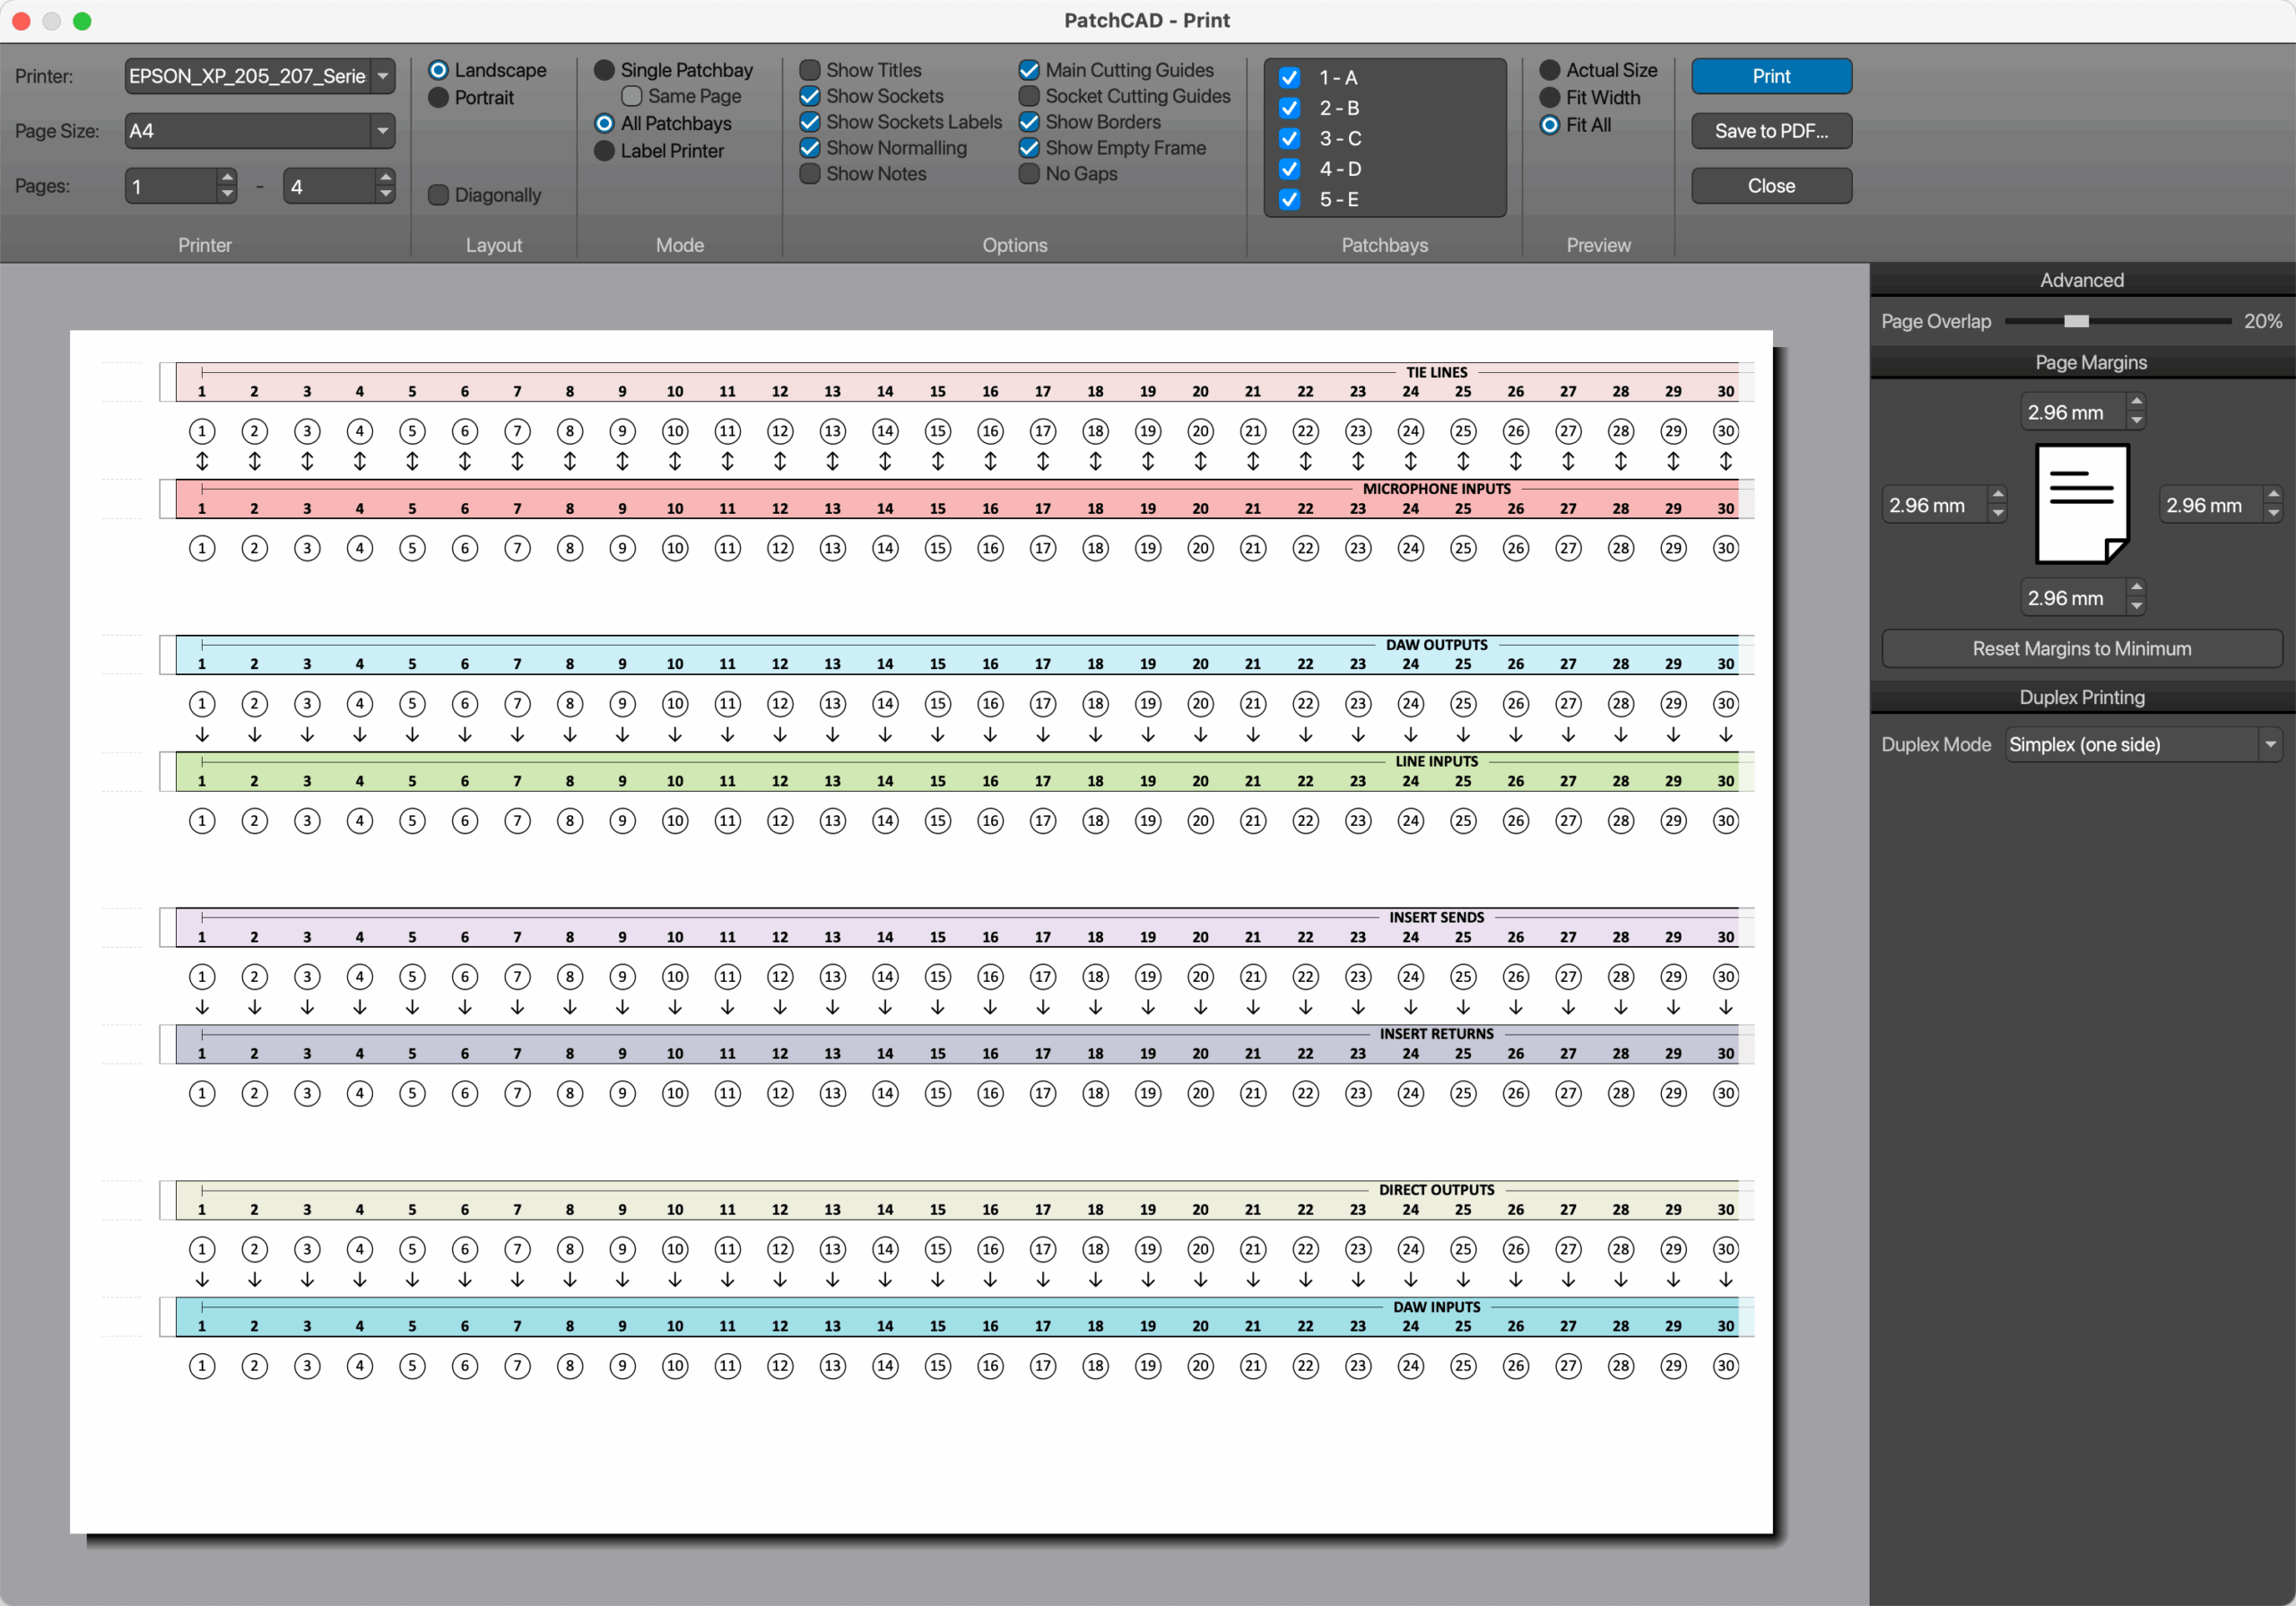
Task: Click the Page Overlap slider handle
Action: tap(2076, 321)
